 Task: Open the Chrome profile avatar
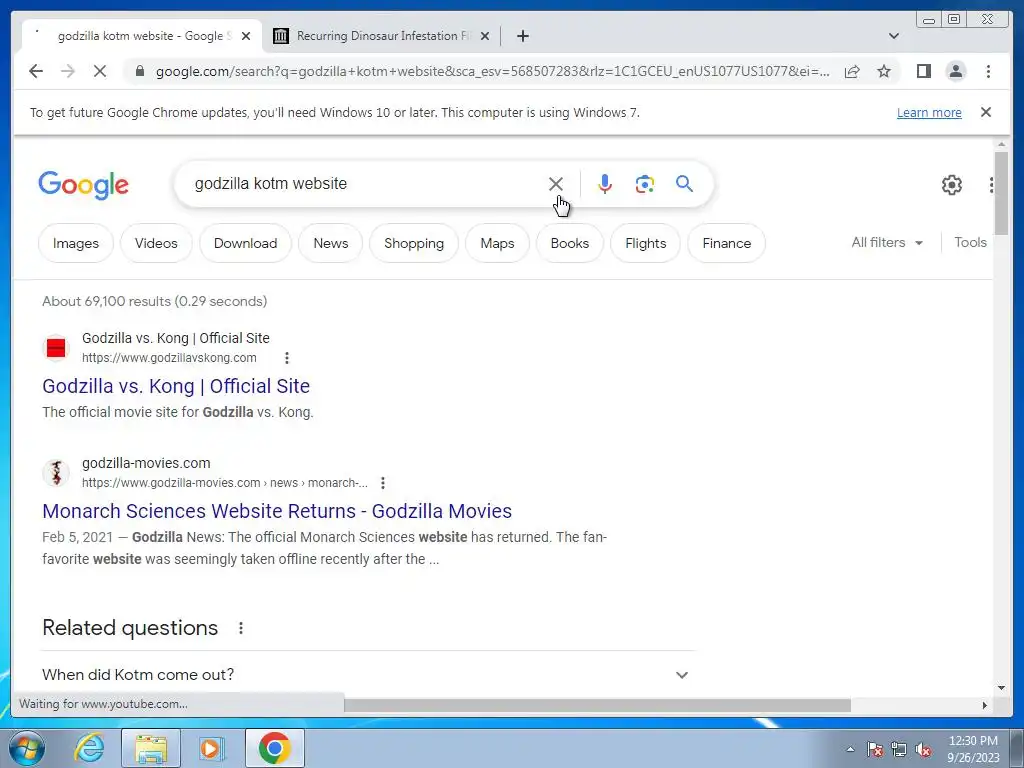click(x=955, y=71)
